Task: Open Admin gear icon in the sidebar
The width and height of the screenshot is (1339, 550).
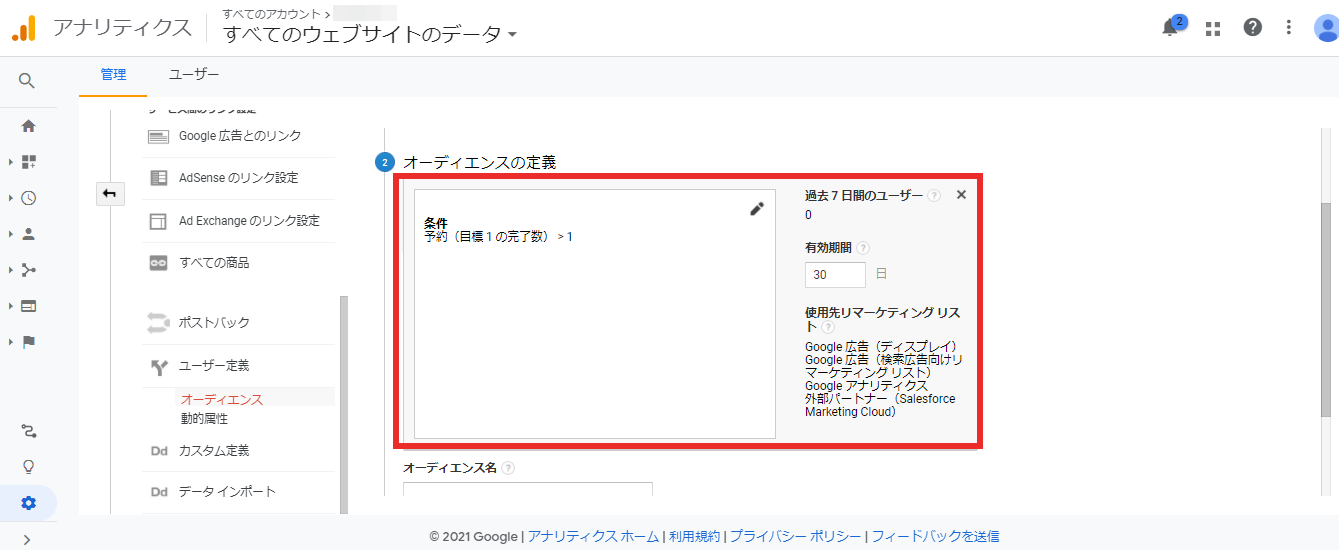Action: pyautogui.click(x=28, y=503)
